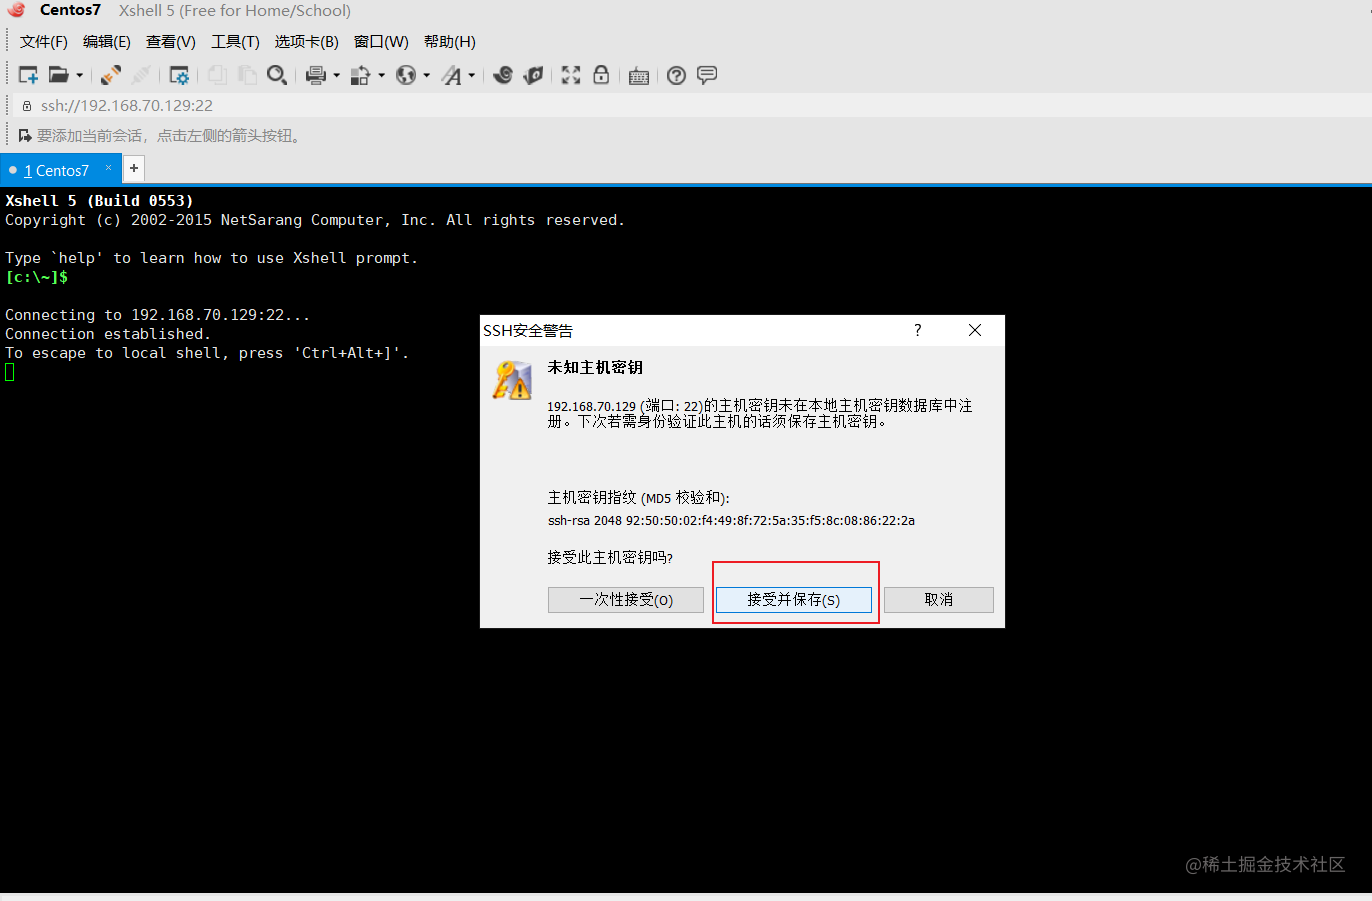Close the SSH安全警告 dialog
1372x901 pixels.
(x=975, y=330)
